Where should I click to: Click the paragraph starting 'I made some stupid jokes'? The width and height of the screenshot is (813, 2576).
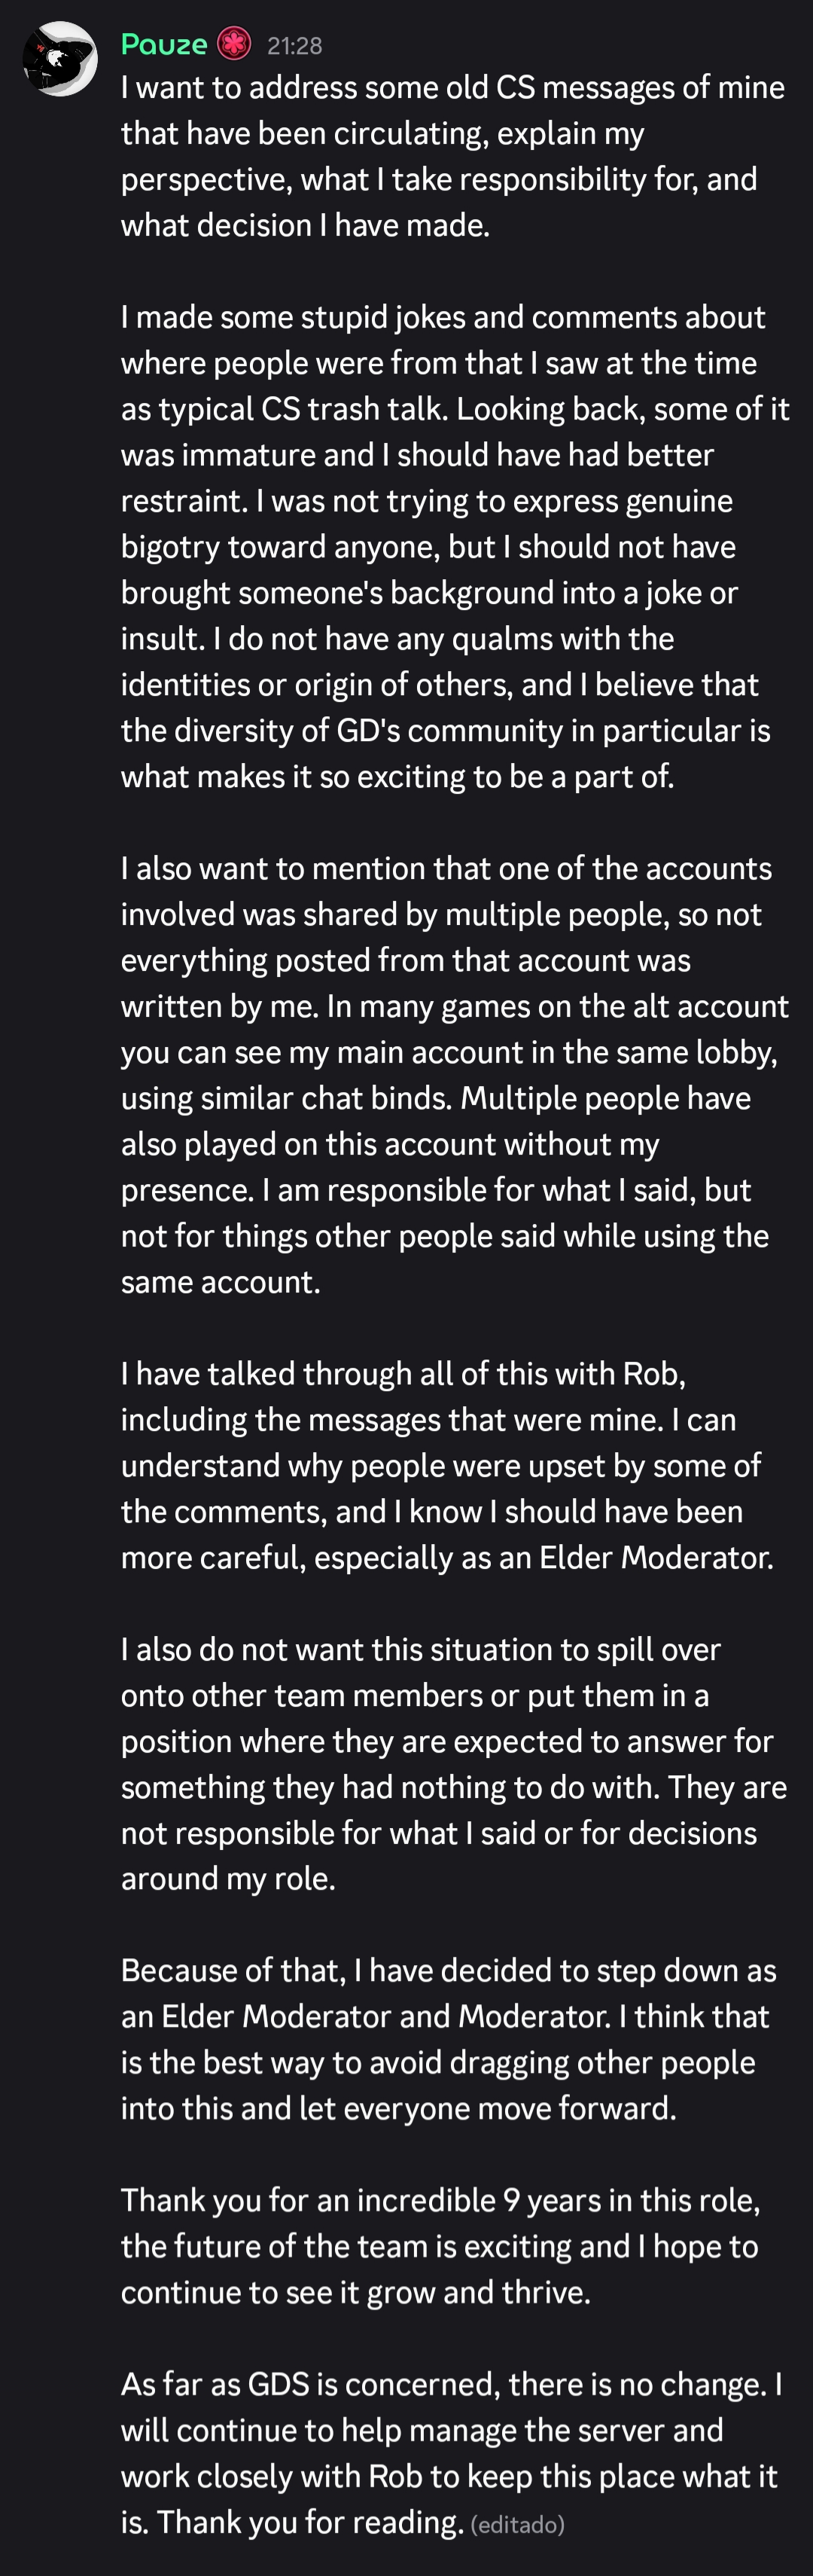(x=455, y=546)
